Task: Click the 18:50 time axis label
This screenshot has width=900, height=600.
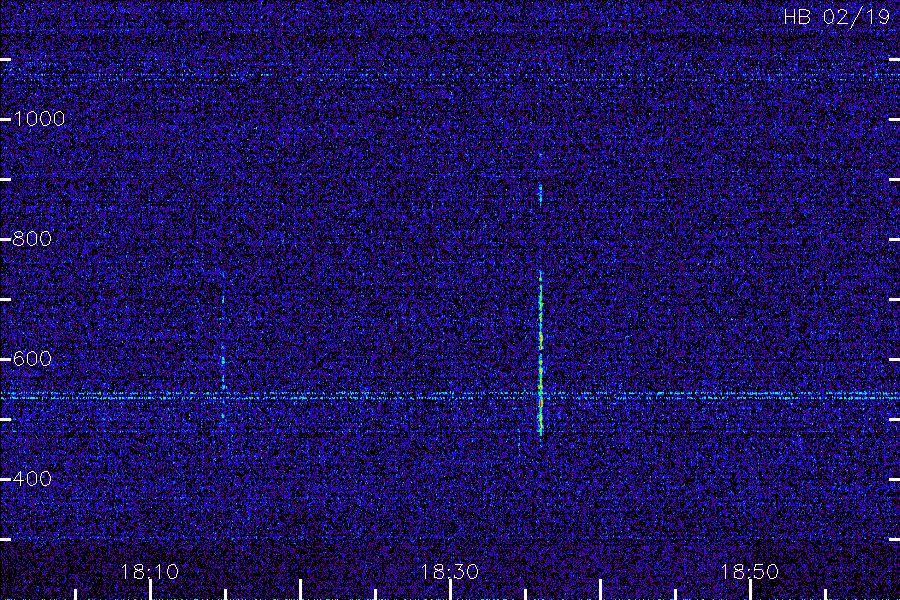Action: pyautogui.click(x=750, y=572)
